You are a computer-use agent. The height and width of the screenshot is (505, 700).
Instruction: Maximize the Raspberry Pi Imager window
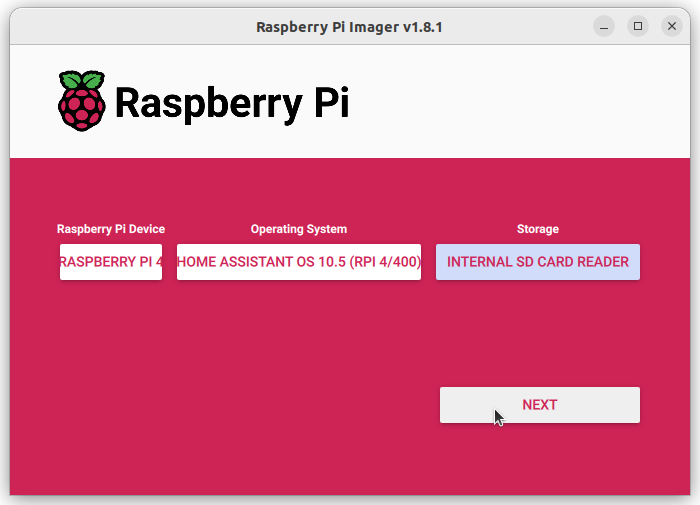point(638,26)
